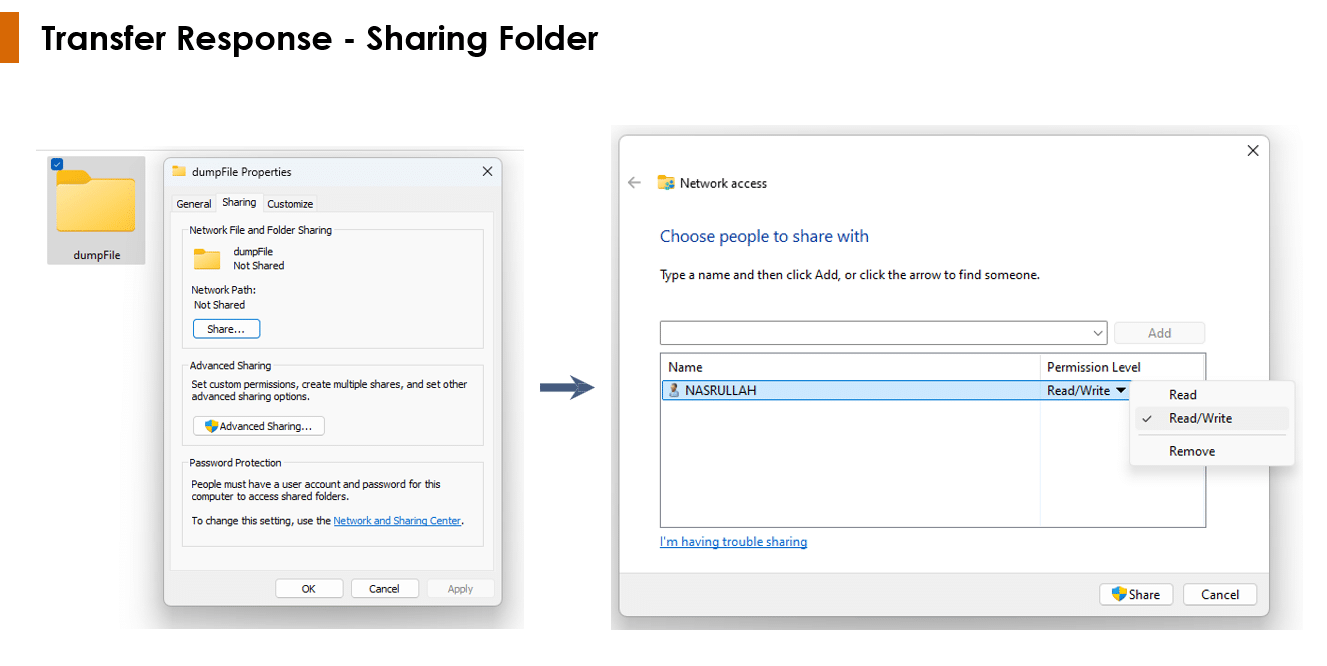
Task: Click OK in dumpFile Properties
Action: pos(309,589)
